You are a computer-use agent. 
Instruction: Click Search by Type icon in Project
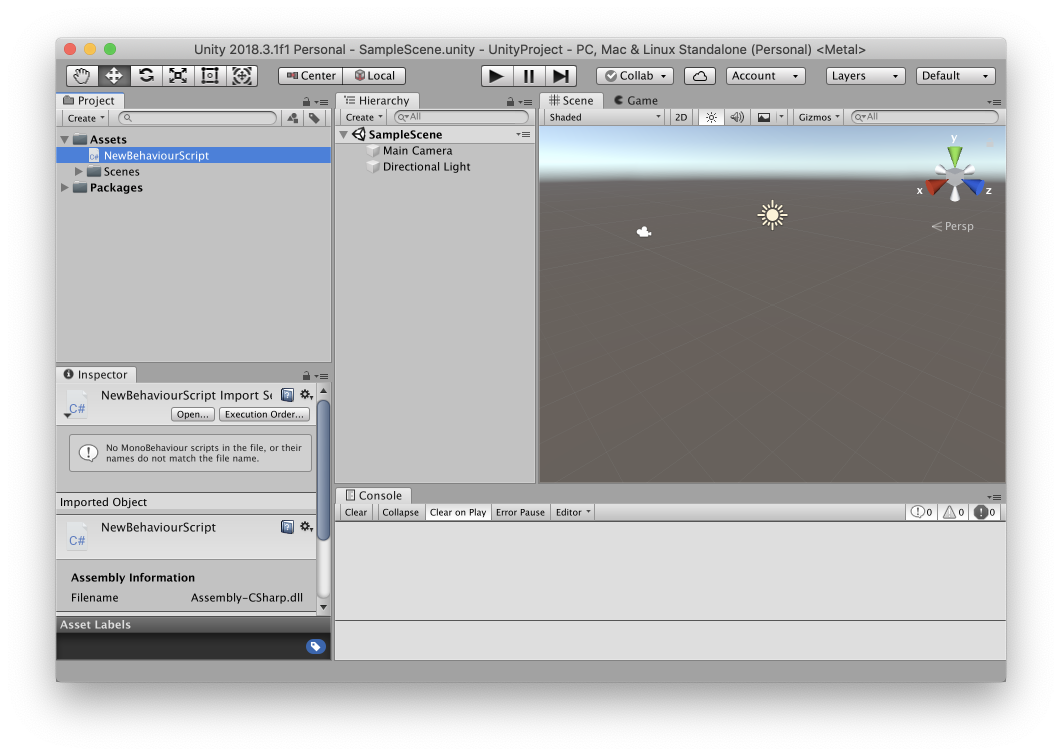(293, 118)
